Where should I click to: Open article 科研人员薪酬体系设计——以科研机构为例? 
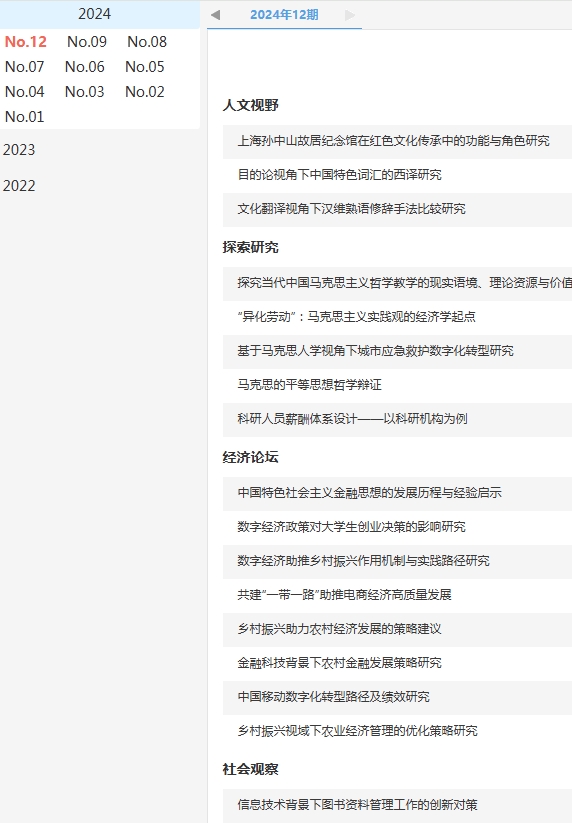[352, 419]
